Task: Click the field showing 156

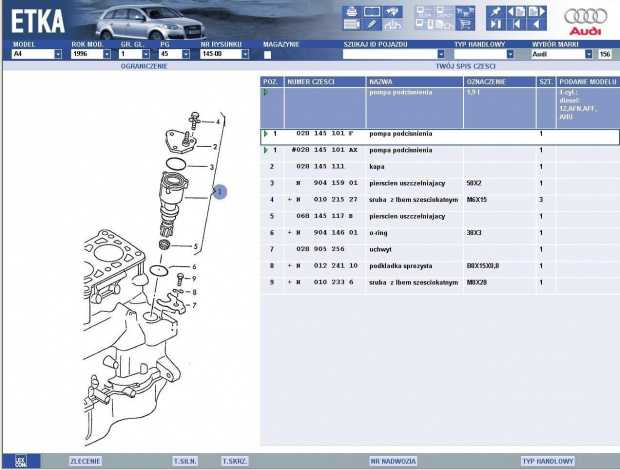Action: point(605,54)
